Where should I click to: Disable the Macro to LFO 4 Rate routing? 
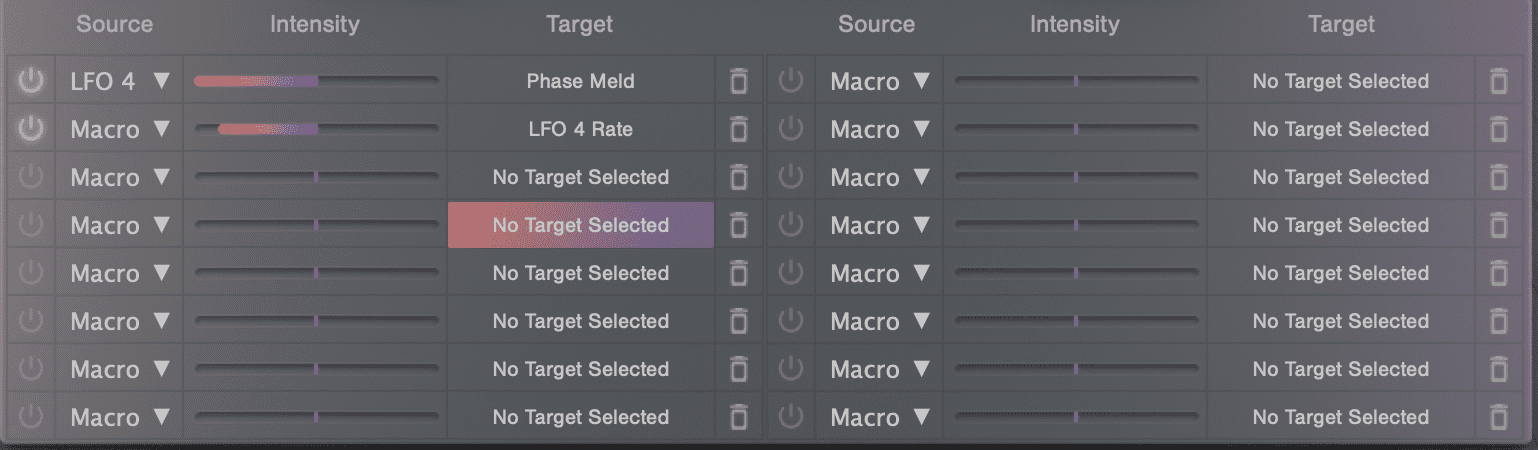coord(31,129)
